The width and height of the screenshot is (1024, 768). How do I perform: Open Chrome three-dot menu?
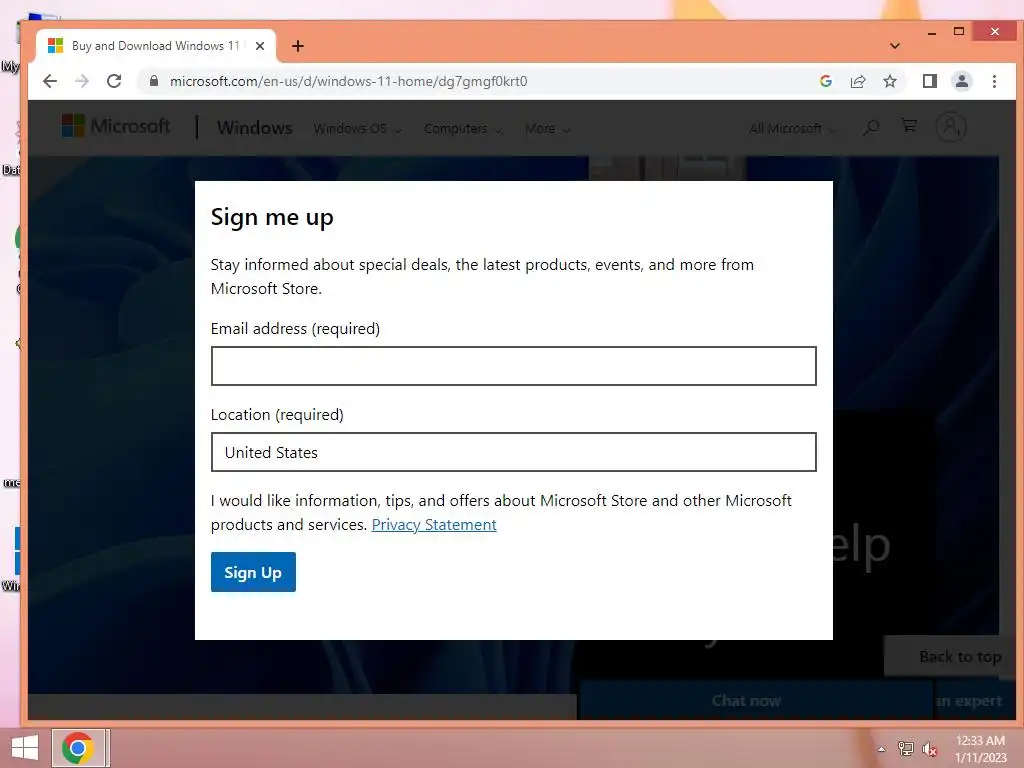(994, 81)
